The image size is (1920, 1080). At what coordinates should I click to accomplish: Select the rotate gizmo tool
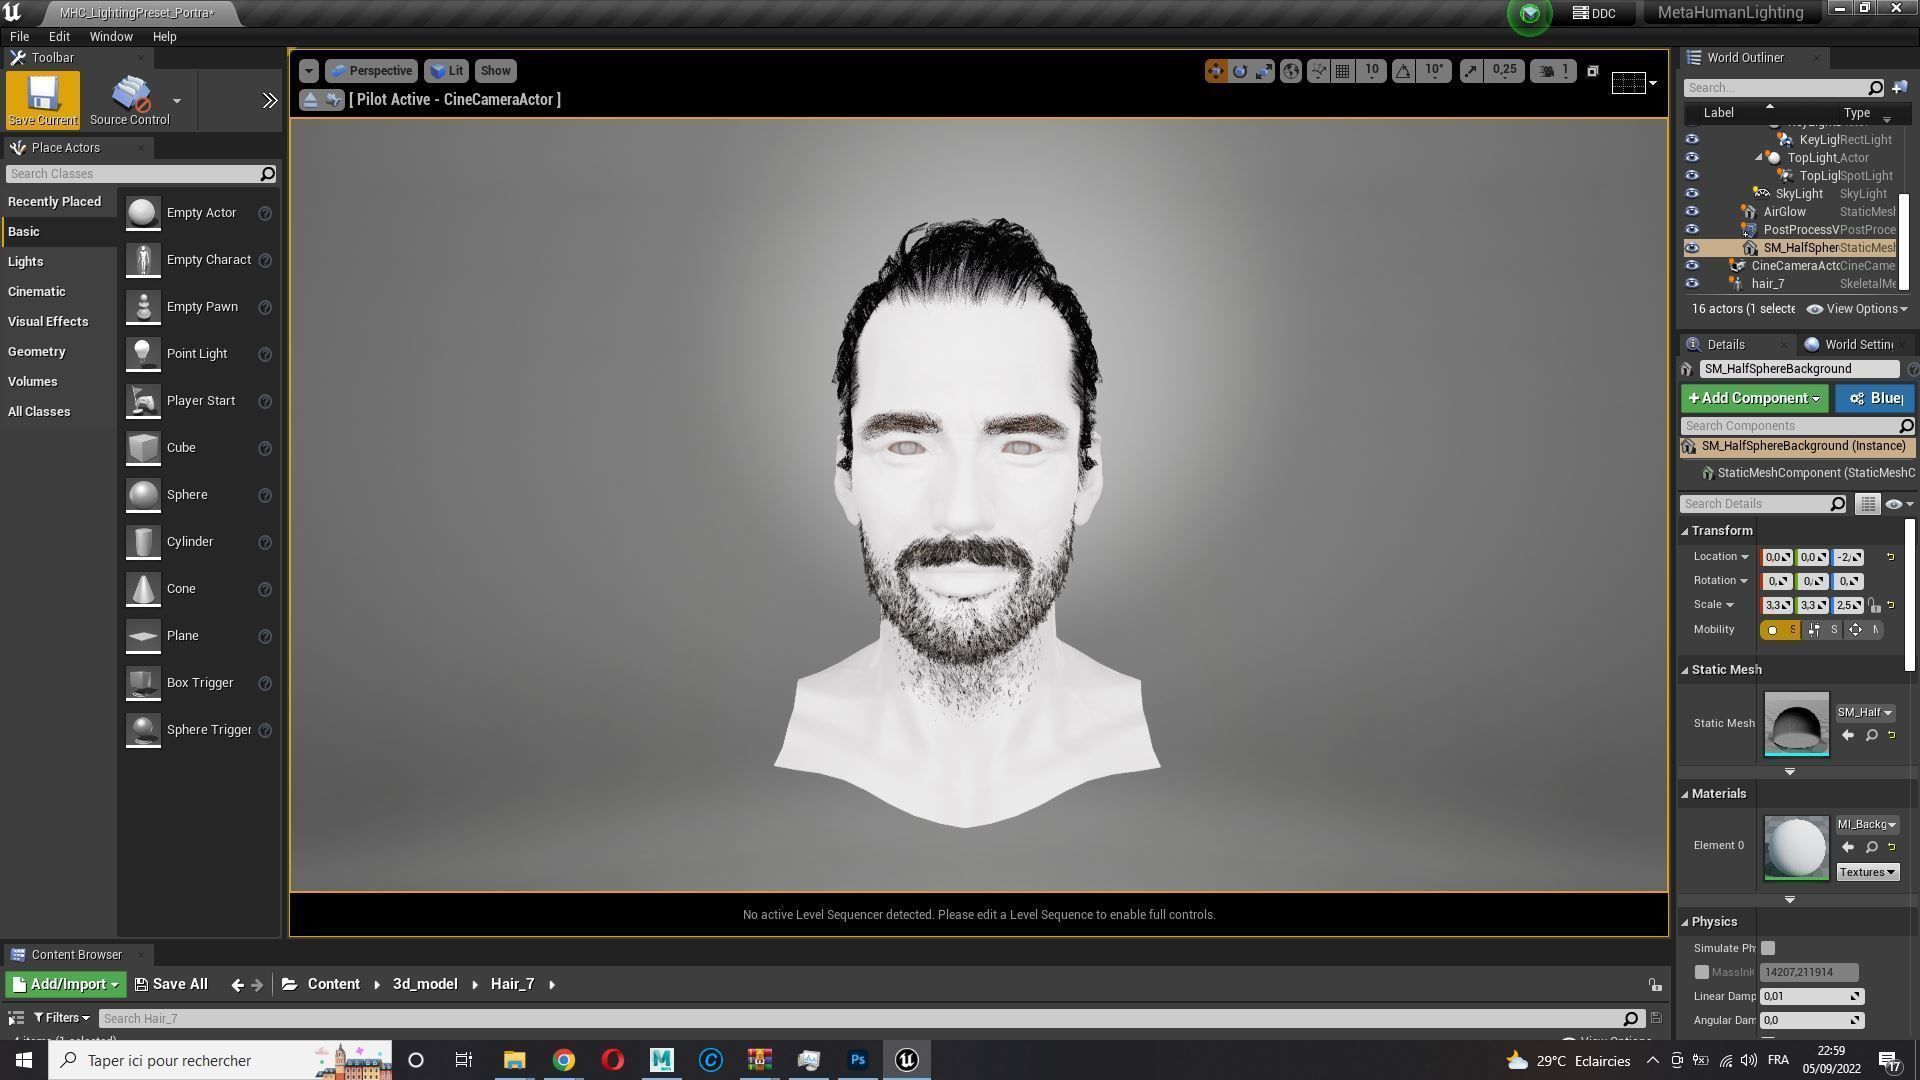[x=1240, y=71]
